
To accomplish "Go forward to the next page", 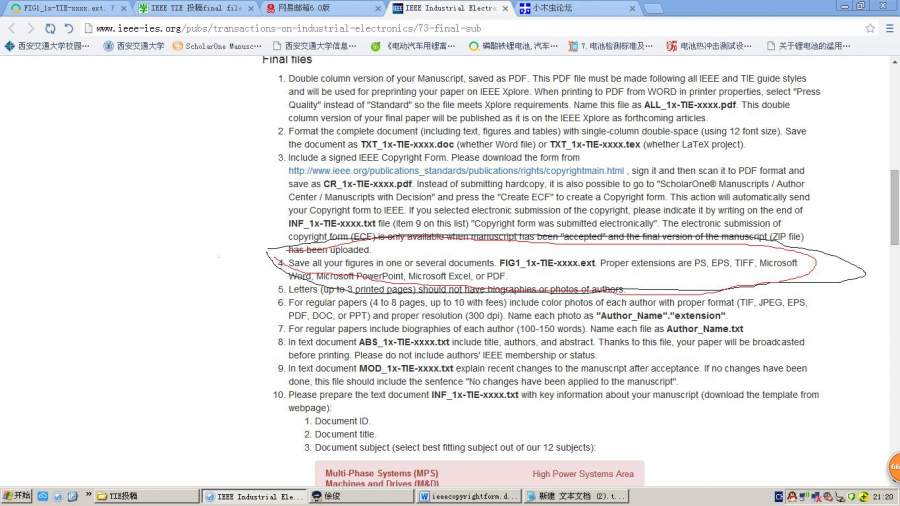I will 31,28.
